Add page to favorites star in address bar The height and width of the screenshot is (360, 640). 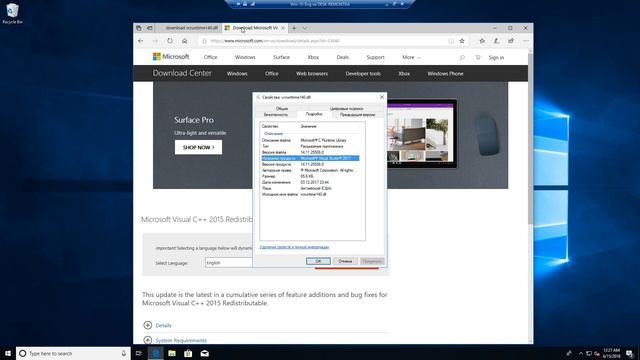click(x=462, y=41)
